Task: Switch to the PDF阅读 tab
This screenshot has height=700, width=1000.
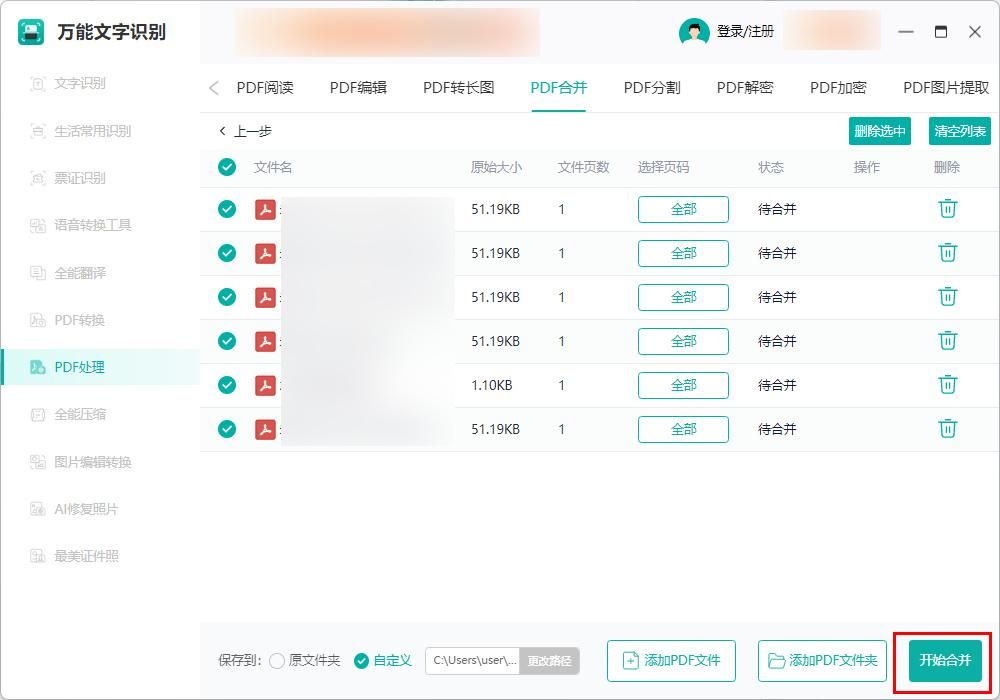Action: tap(265, 87)
